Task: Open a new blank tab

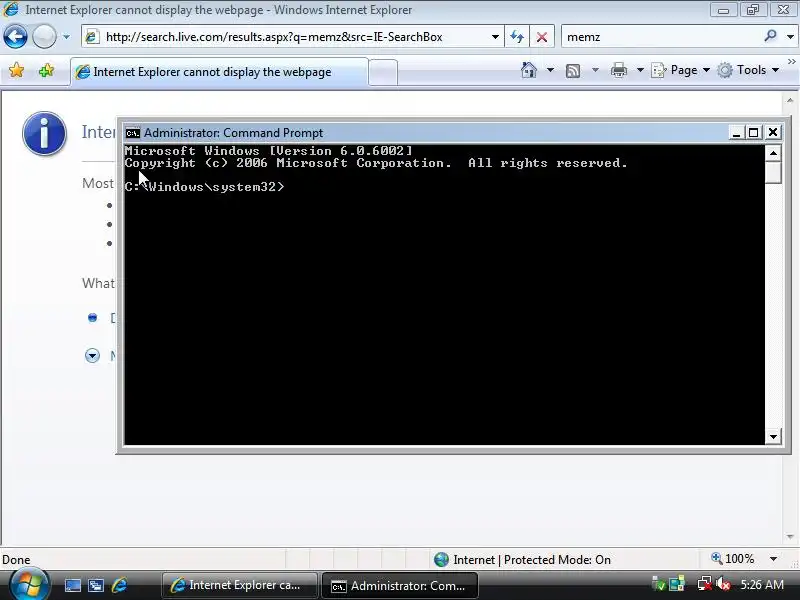Action: click(383, 72)
